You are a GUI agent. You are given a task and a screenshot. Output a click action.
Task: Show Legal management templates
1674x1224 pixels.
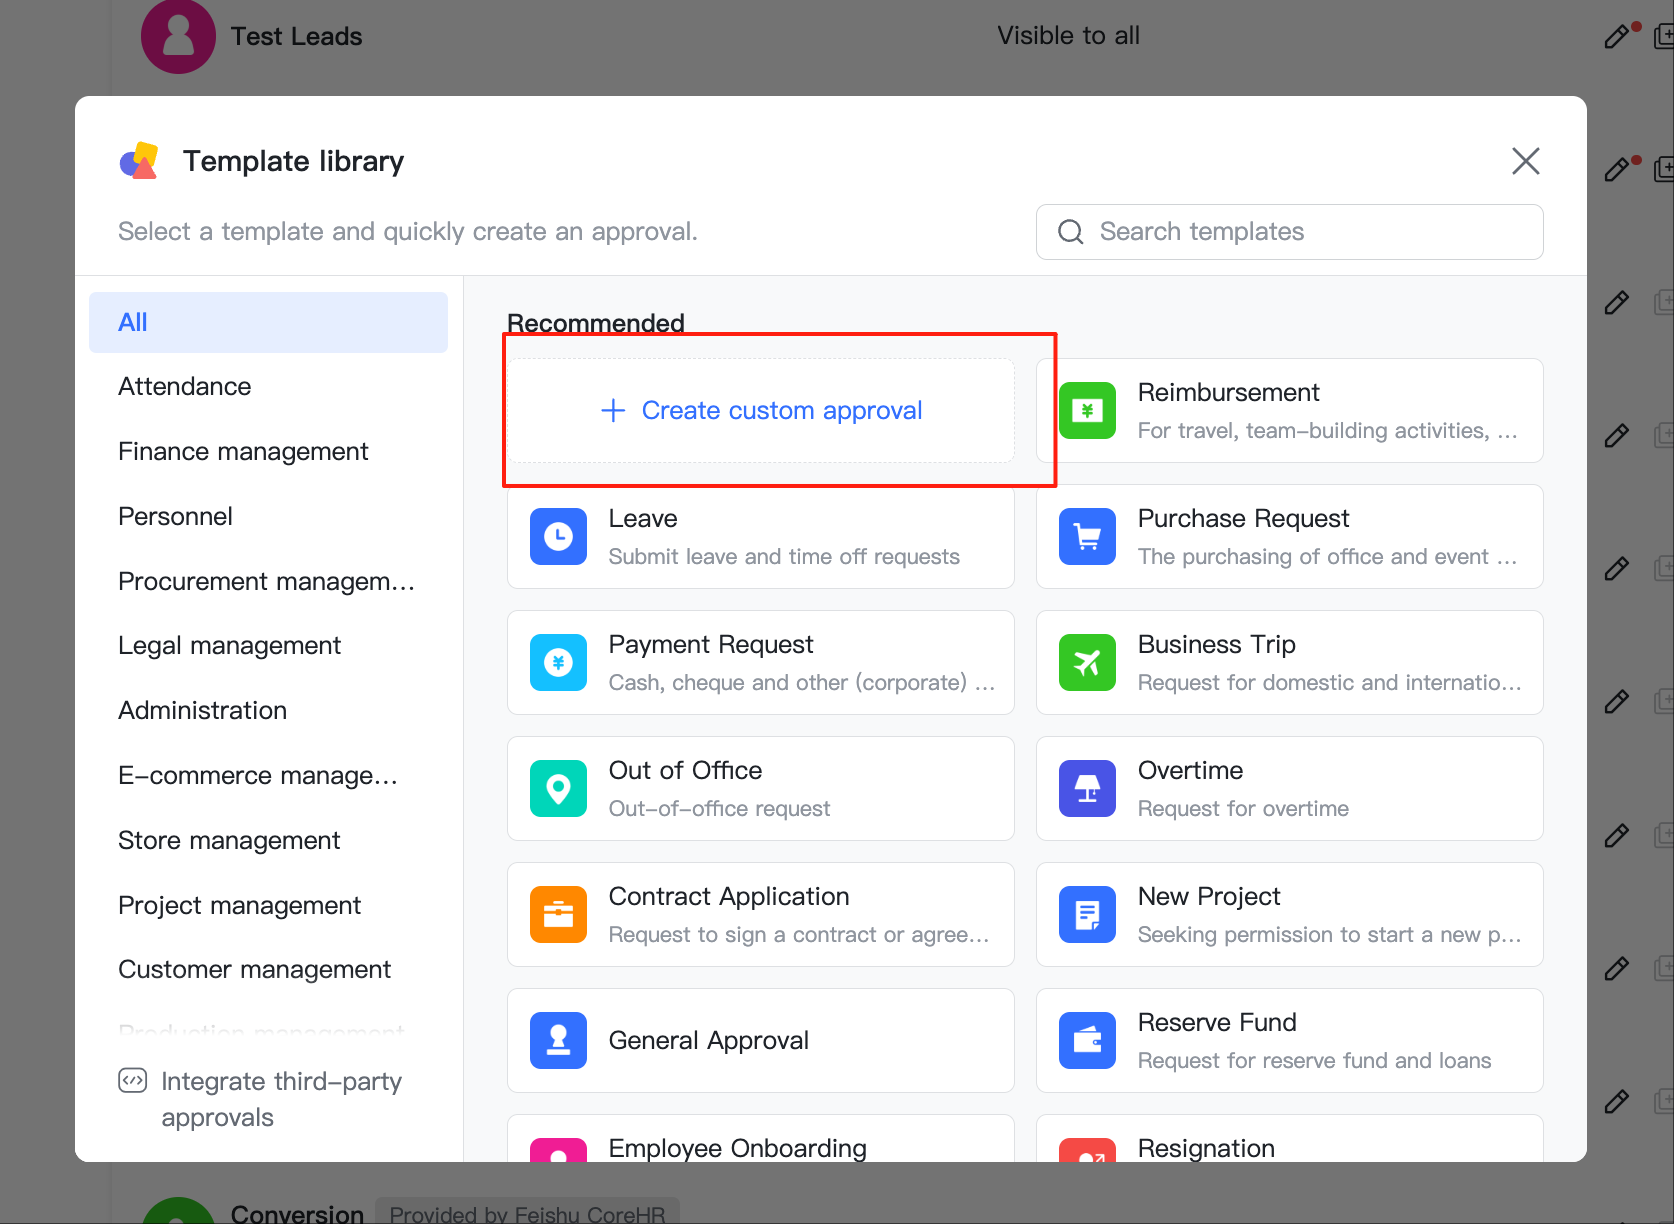(x=229, y=646)
